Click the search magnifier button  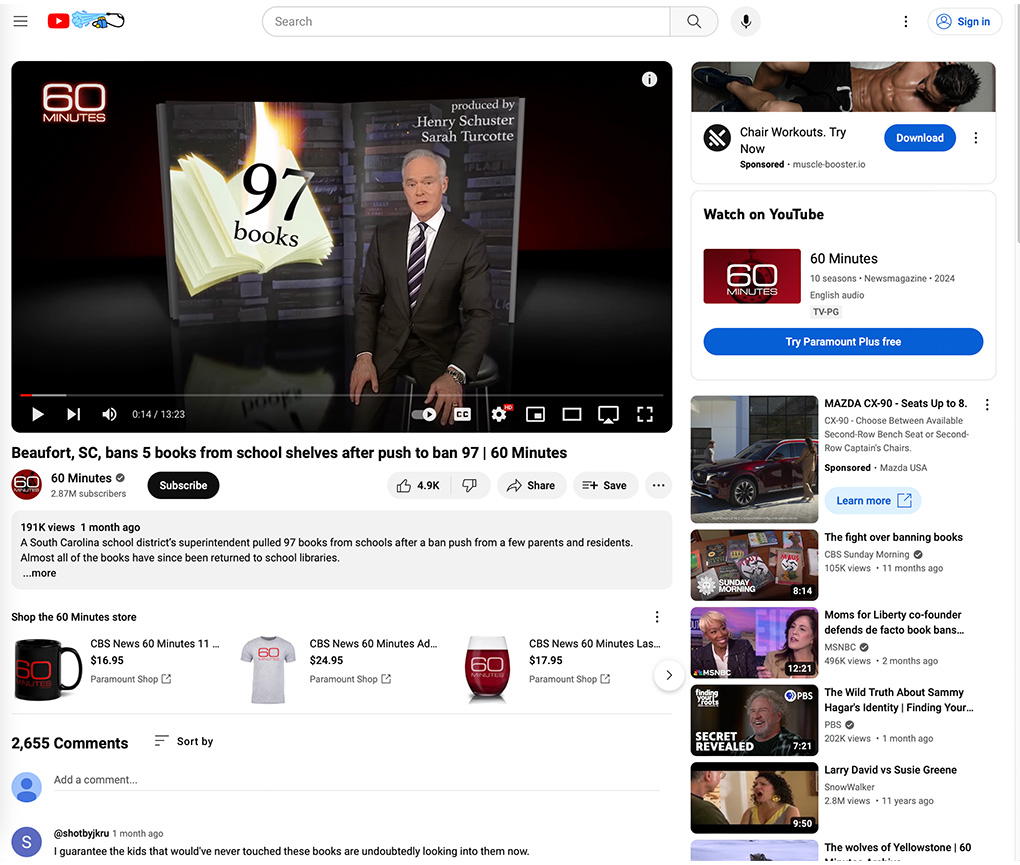pyautogui.click(x=694, y=21)
